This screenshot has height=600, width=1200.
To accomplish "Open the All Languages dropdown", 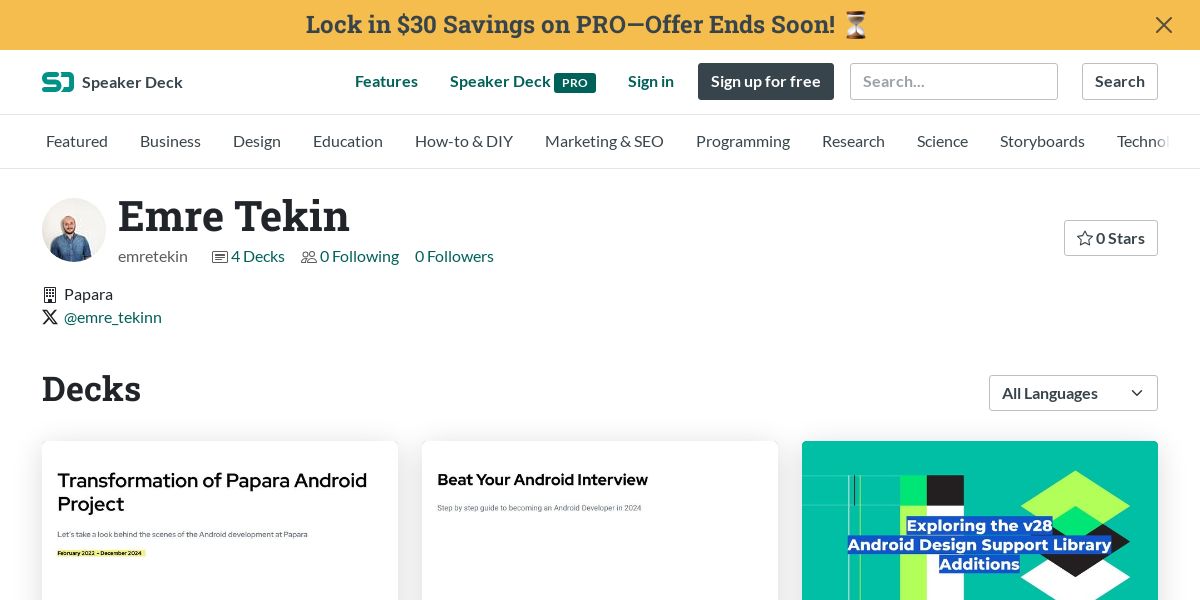I will 1073,393.
